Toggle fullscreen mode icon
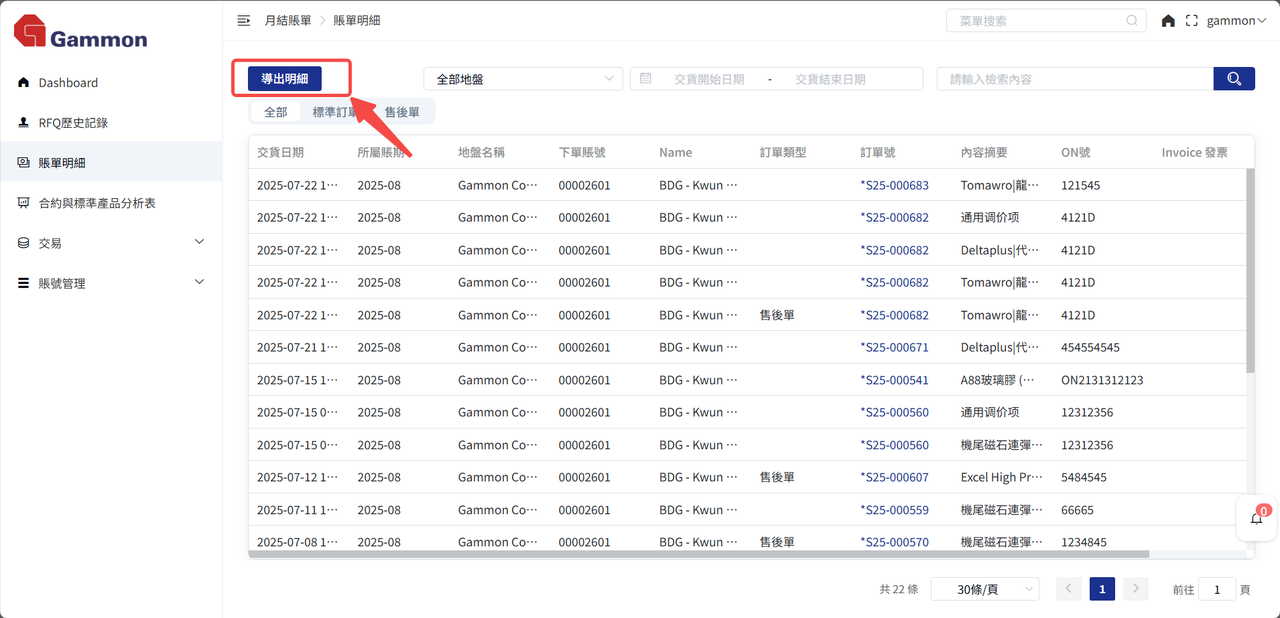Viewport: 1280px width, 618px height. coord(1191,20)
